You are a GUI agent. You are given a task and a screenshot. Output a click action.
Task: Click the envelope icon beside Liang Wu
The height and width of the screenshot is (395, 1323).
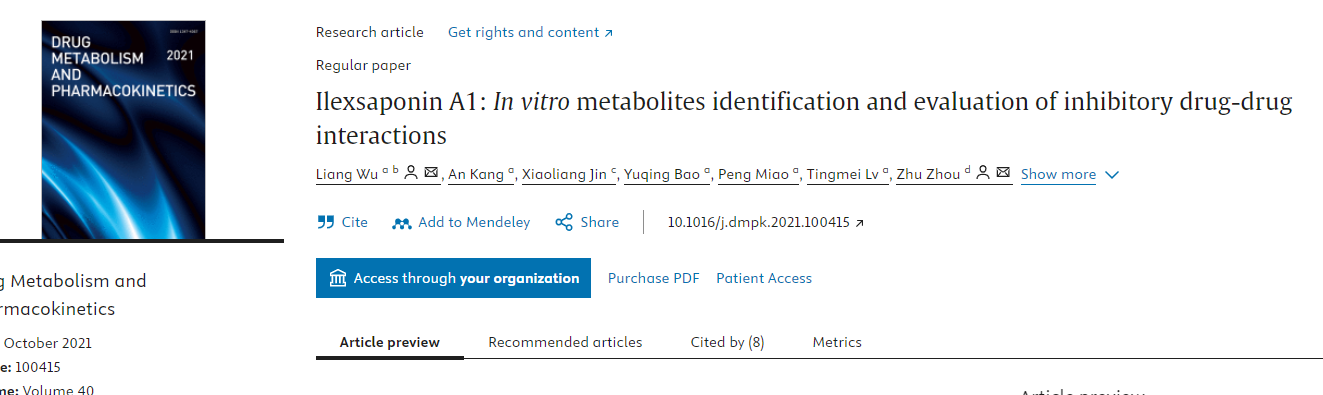[431, 173]
